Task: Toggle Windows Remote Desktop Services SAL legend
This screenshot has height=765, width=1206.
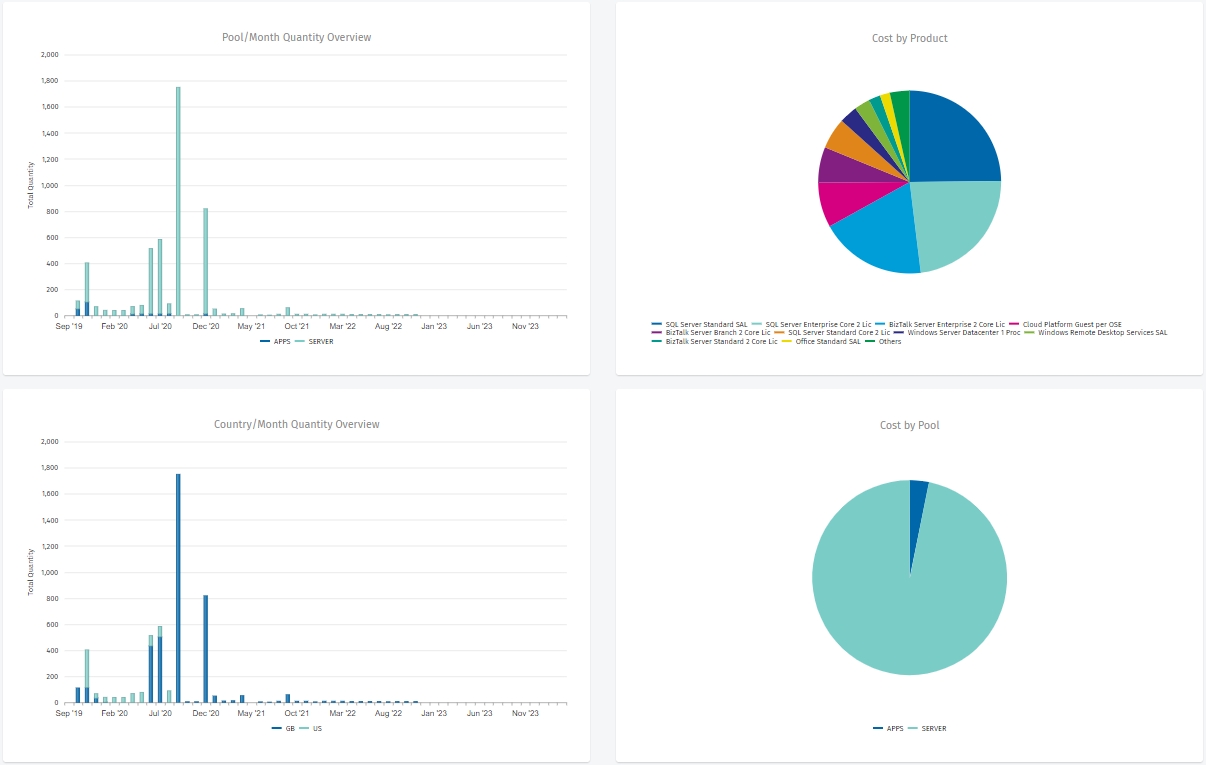Action: pyautogui.click(x=1102, y=332)
